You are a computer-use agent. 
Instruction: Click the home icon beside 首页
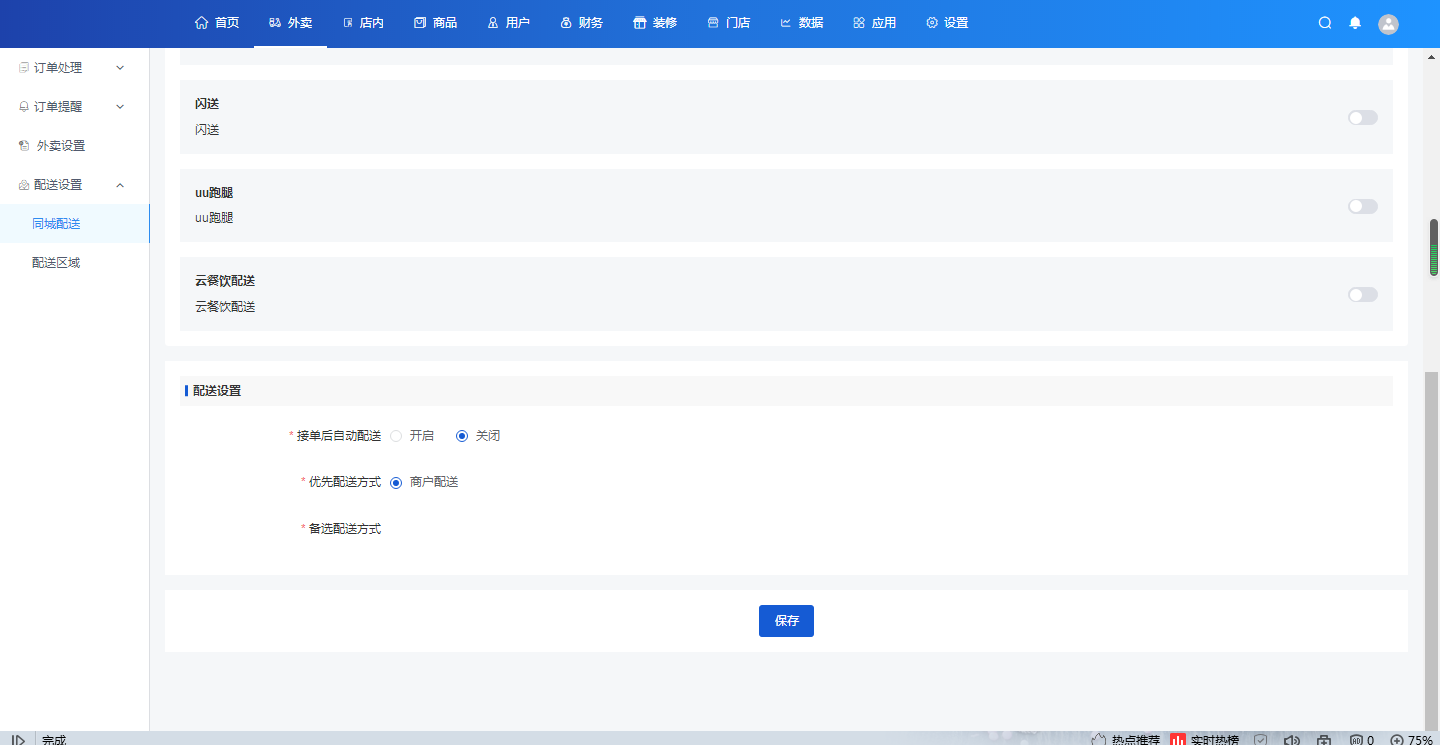[201, 23]
